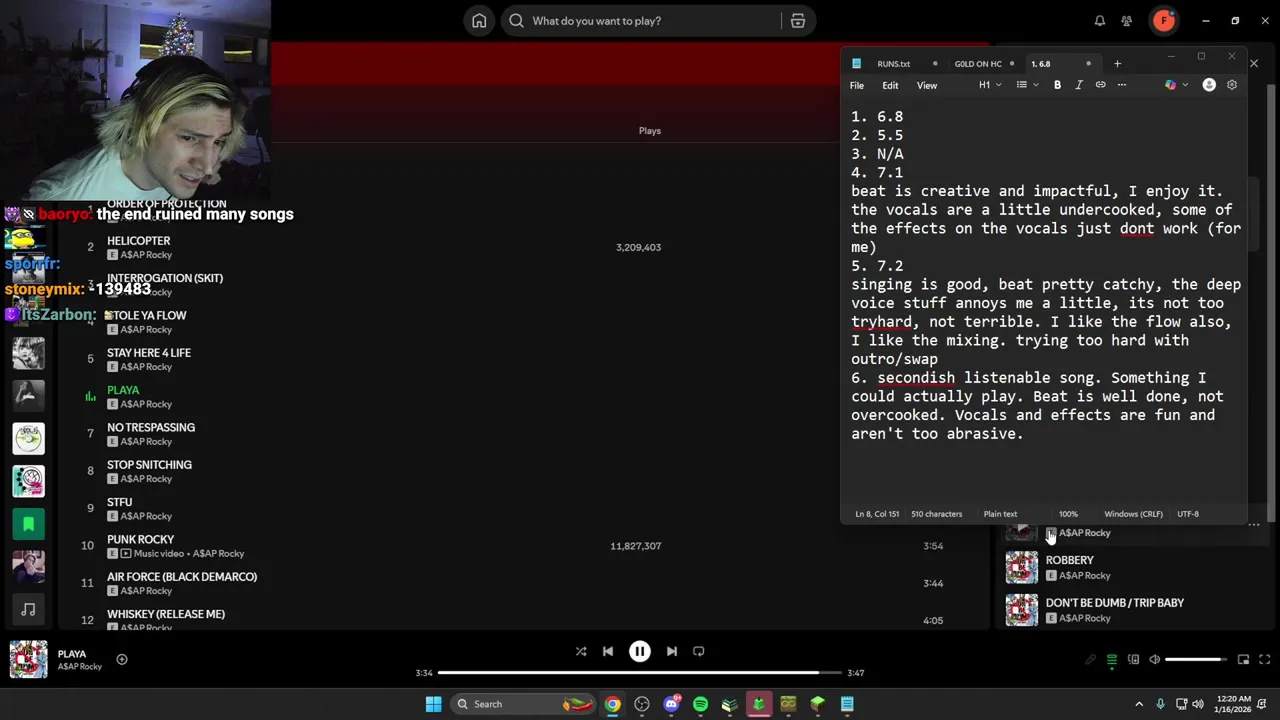Switch to the RUNS.txt tab
This screenshot has width=1280, height=720.
tap(894, 63)
